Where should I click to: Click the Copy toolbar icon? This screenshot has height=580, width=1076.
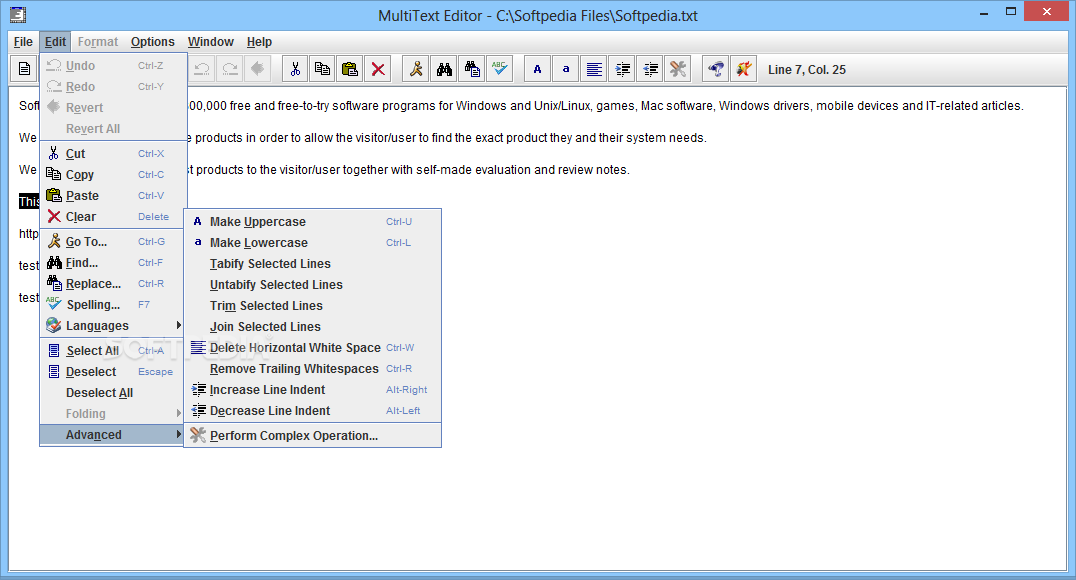(322, 69)
